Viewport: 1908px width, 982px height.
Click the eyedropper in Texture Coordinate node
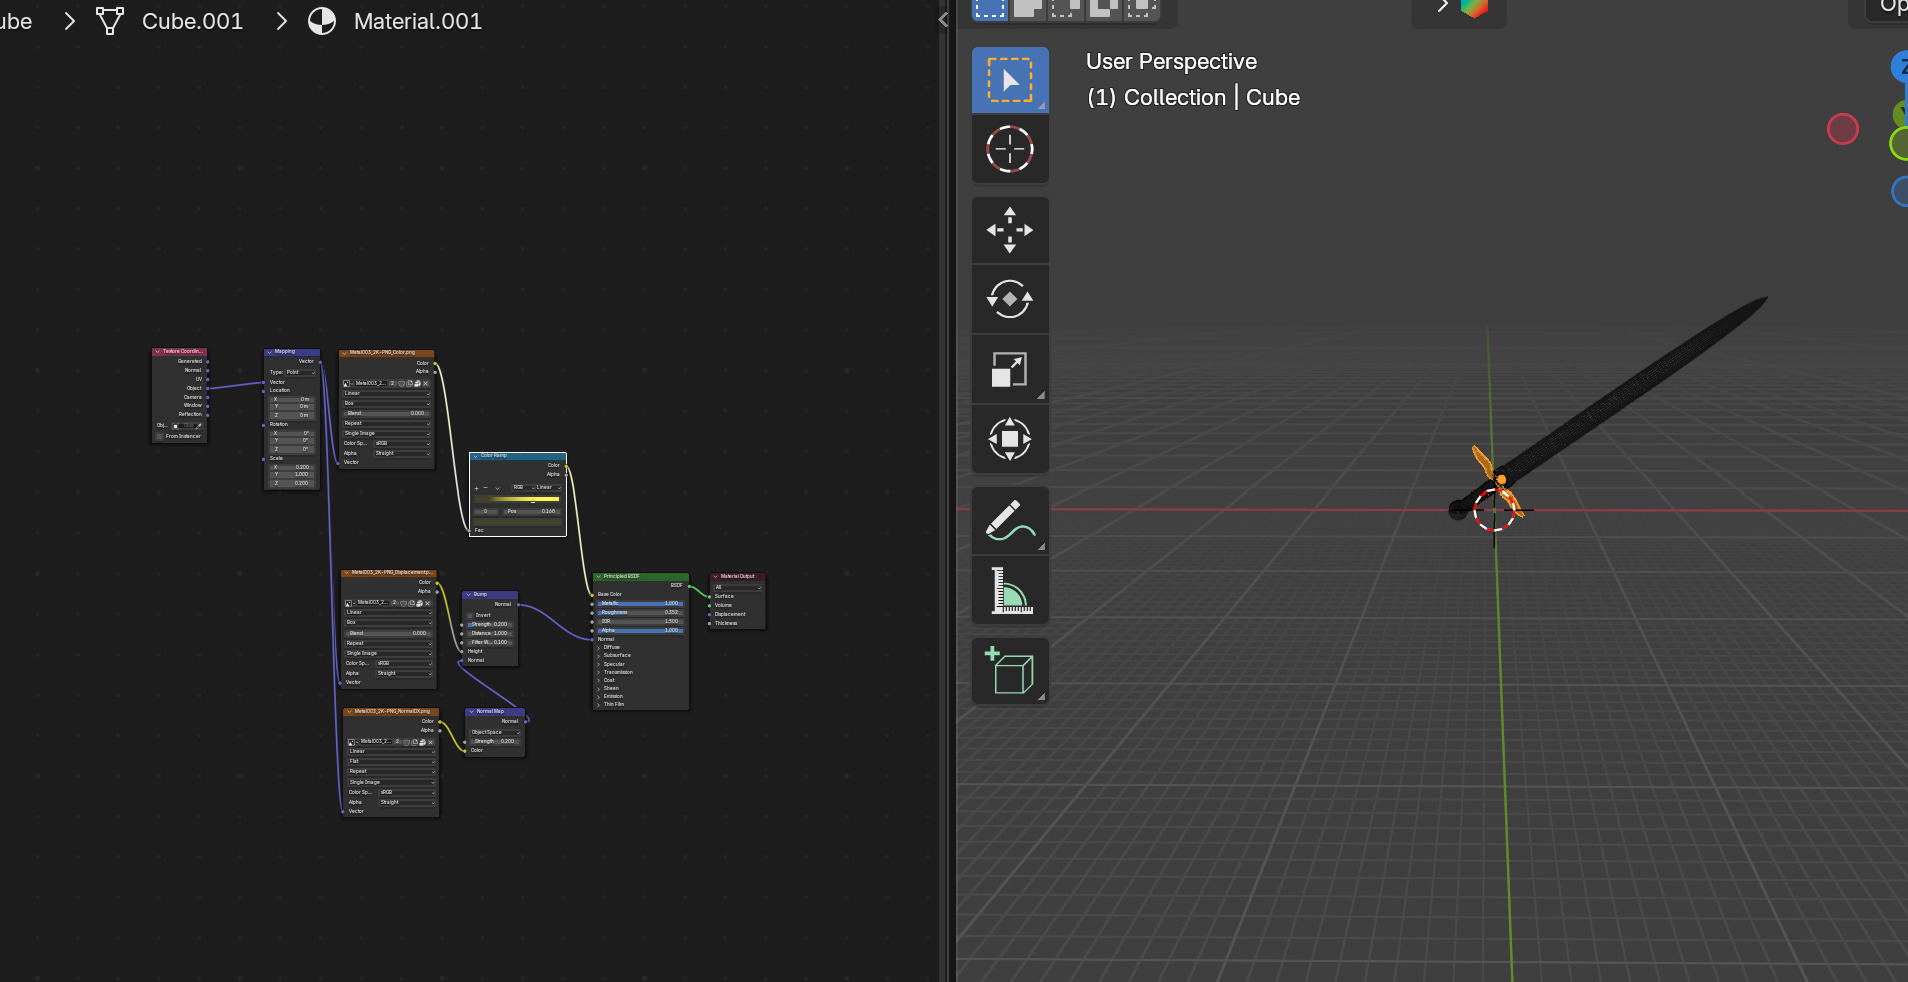click(x=198, y=426)
